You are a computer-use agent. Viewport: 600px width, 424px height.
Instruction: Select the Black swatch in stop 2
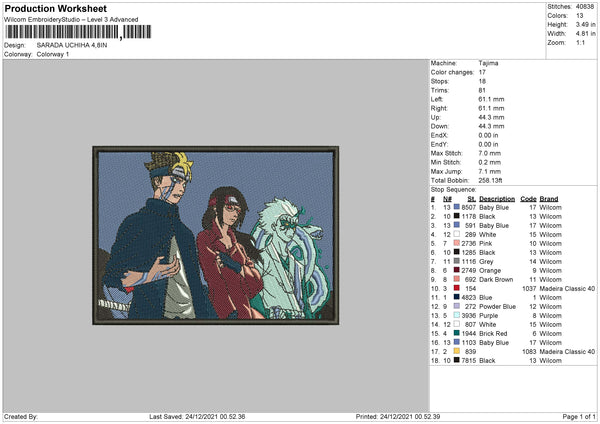point(457,216)
